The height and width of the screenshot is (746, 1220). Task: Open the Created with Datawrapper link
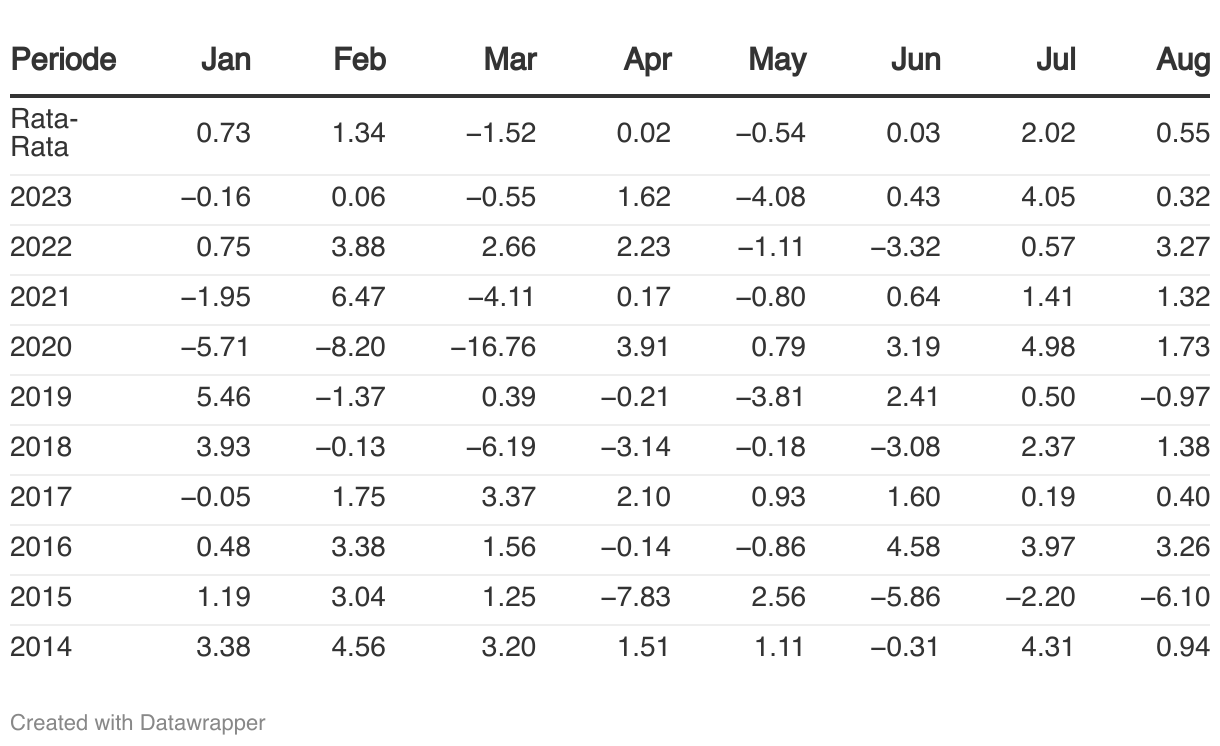pyautogui.click(x=138, y=722)
